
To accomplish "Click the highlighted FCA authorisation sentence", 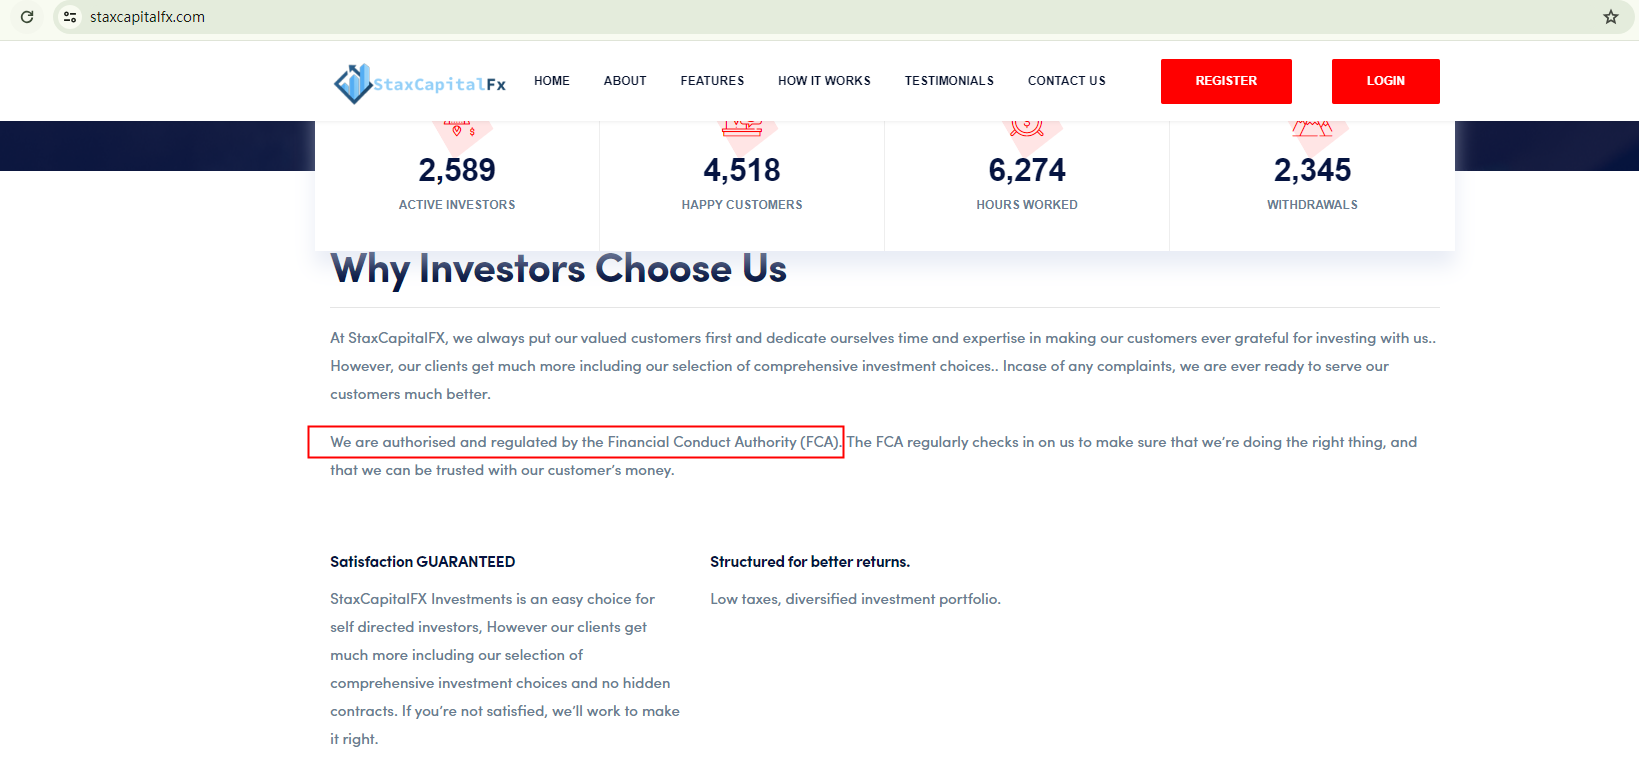I will tap(585, 442).
